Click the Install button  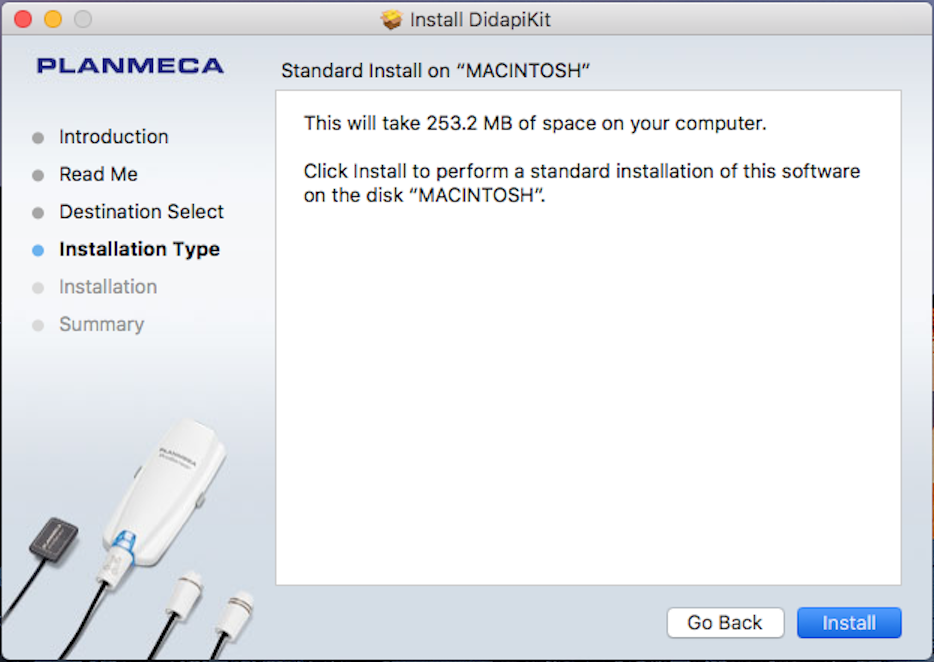coord(848,623)
